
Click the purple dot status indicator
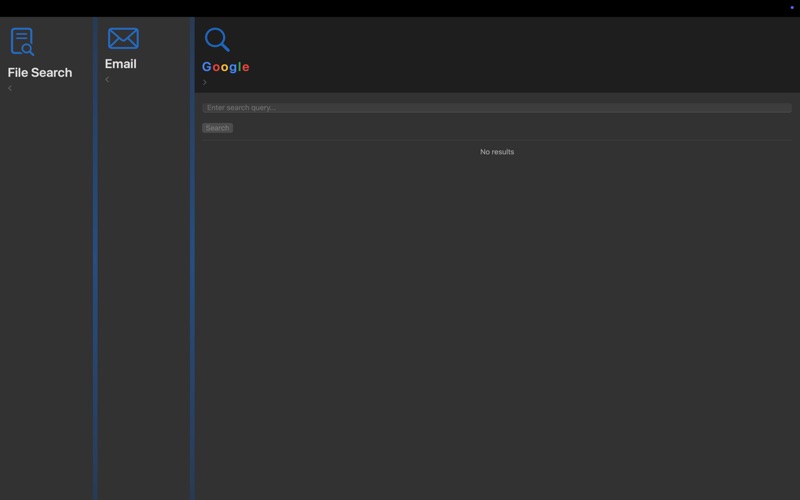[x=792, y=8]
